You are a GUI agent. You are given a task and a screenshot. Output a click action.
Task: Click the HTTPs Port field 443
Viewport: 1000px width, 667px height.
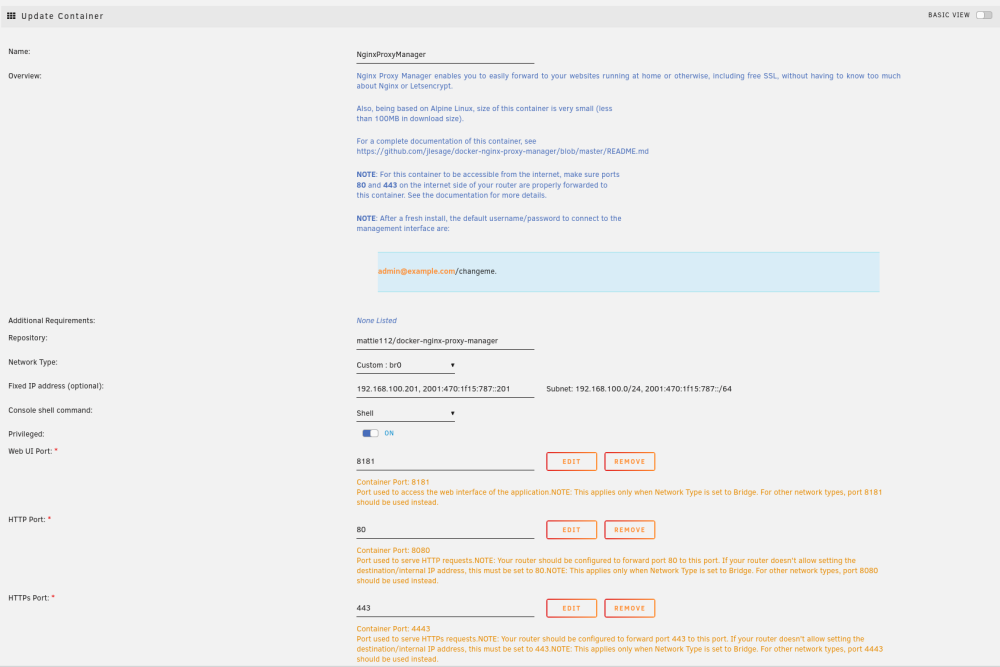coord(445,608)
